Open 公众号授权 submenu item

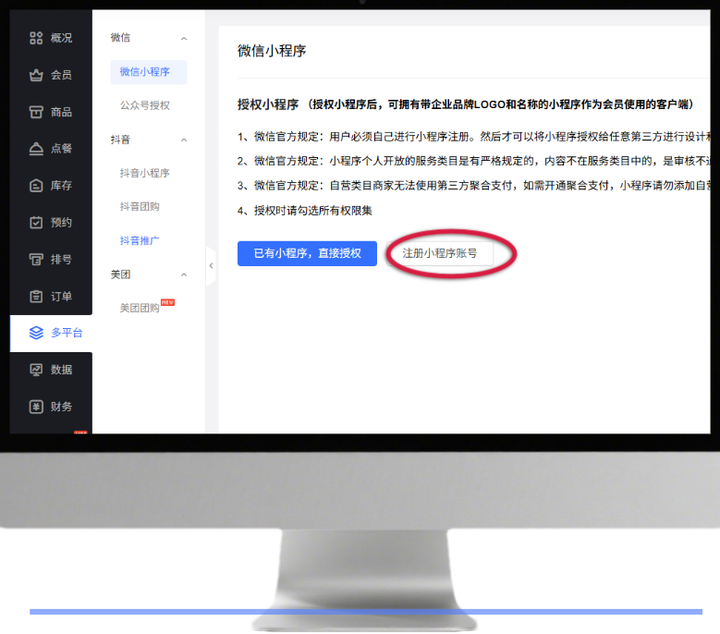(145, 106)
